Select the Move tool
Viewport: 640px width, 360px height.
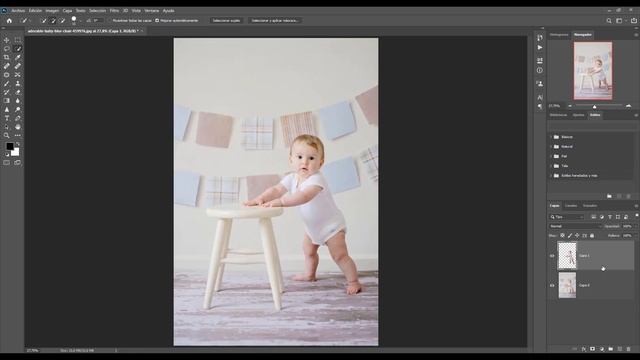[7, 40]
